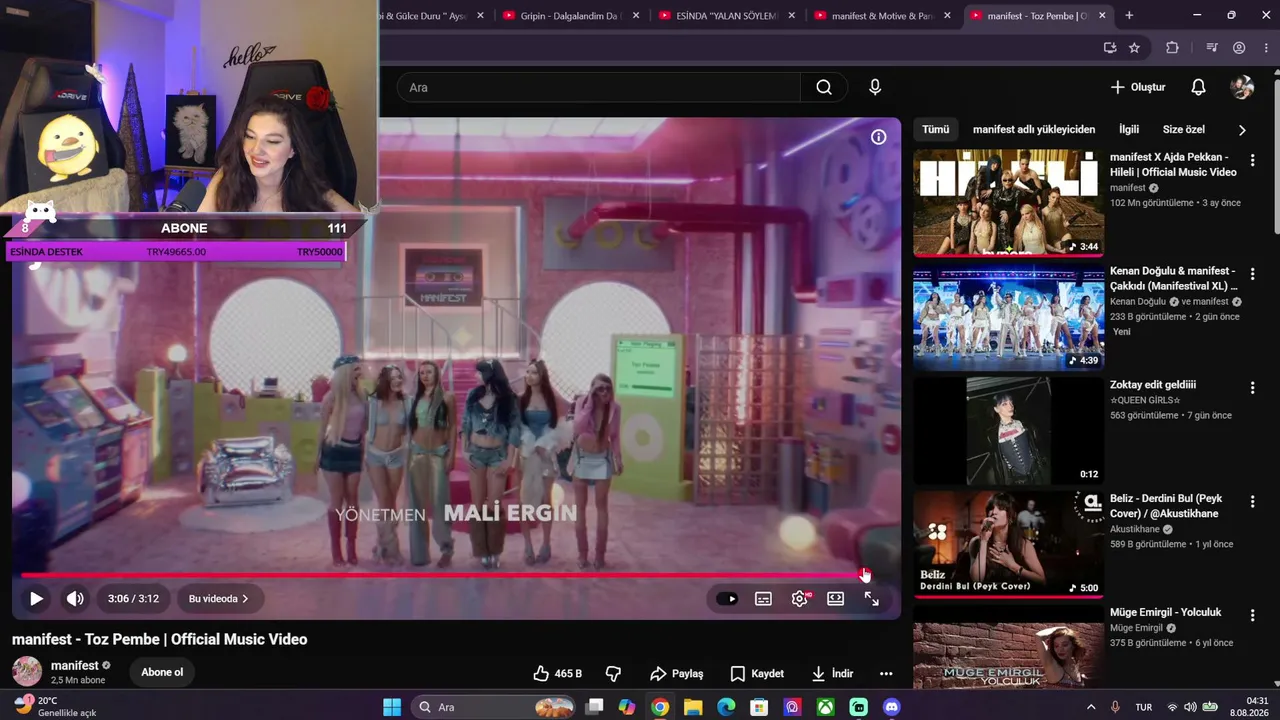
Task: Open Chrome media controls icon
Action: pyautogui.click(x=1212, y=47)
